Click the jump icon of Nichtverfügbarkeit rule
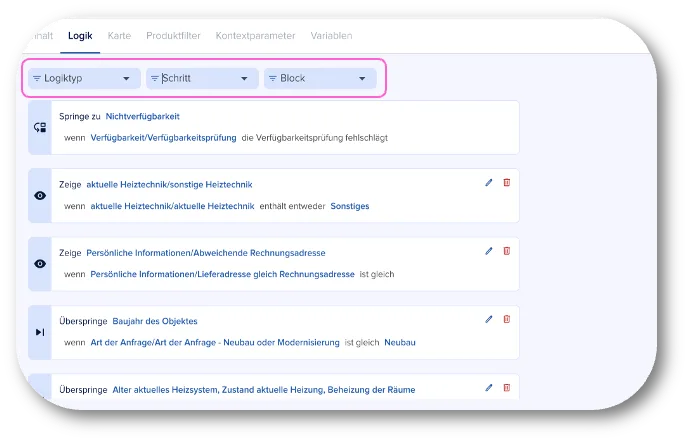The height and width of the screenshot is (441, 688). pos(40,127)
